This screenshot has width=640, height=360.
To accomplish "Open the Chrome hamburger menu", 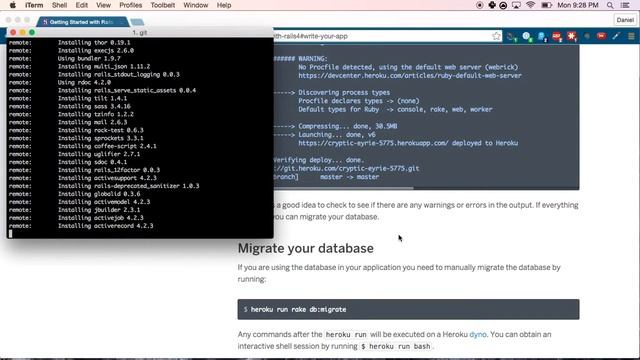I will (x=631, y=36).
